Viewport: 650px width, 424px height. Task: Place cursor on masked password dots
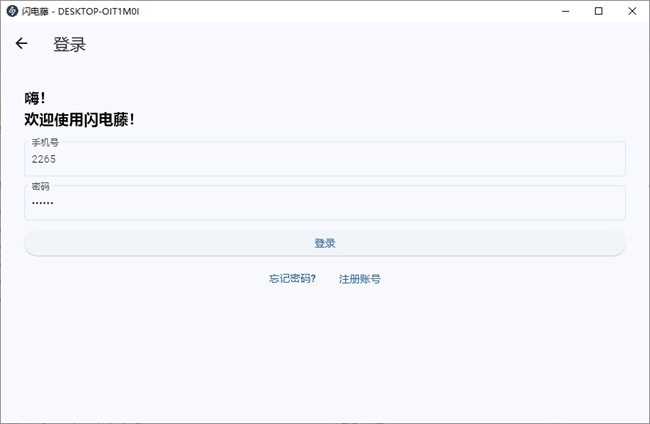(42, 203)
